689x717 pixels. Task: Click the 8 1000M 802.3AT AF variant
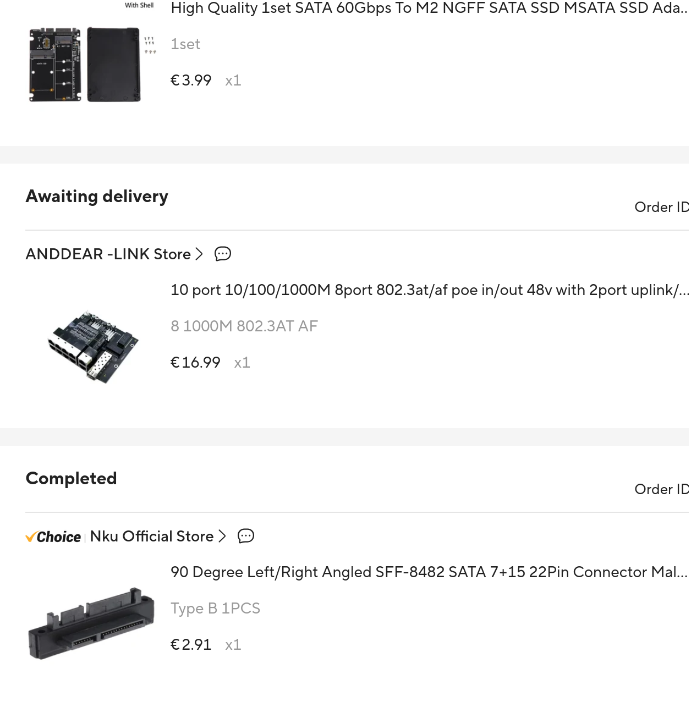pyautogui.click(x=244, y=326)
